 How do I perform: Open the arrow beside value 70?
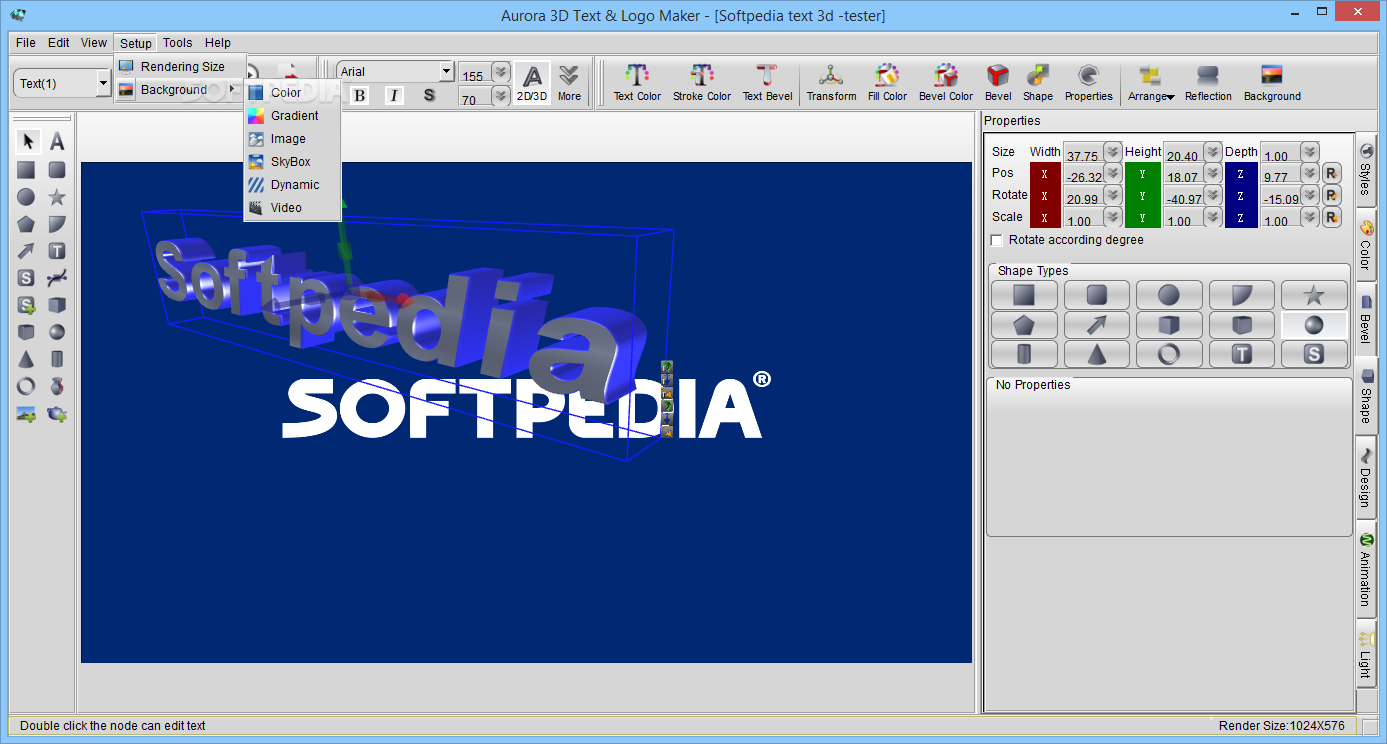click(x=500, y=96)
